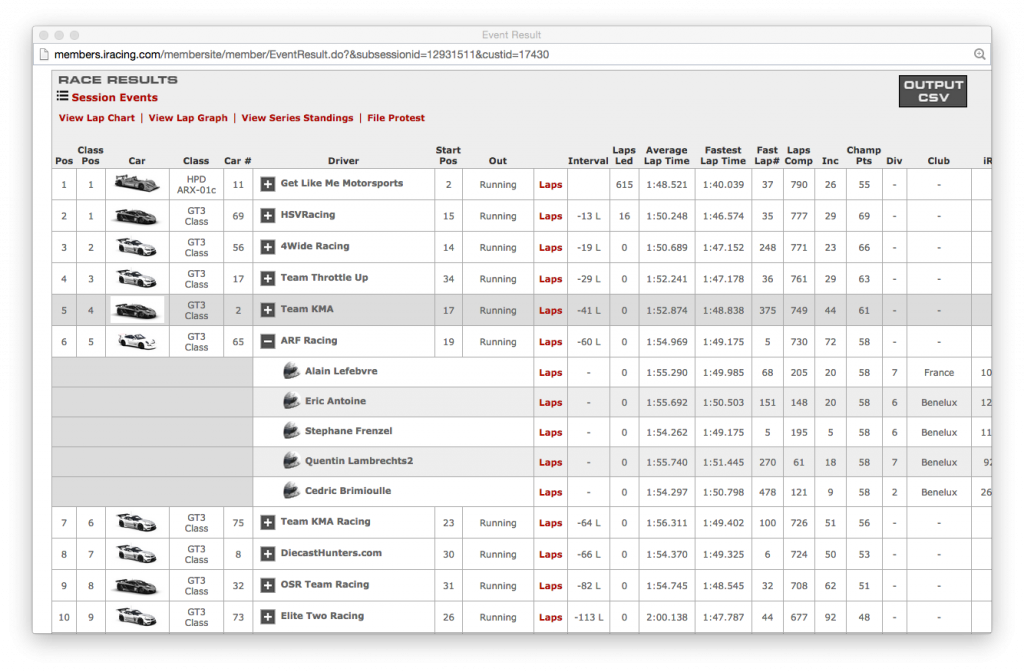The height and width of the screenshot is (672, 1024).
Task: Expand the OSR Team Racing drivers
Action: (268, 585)
